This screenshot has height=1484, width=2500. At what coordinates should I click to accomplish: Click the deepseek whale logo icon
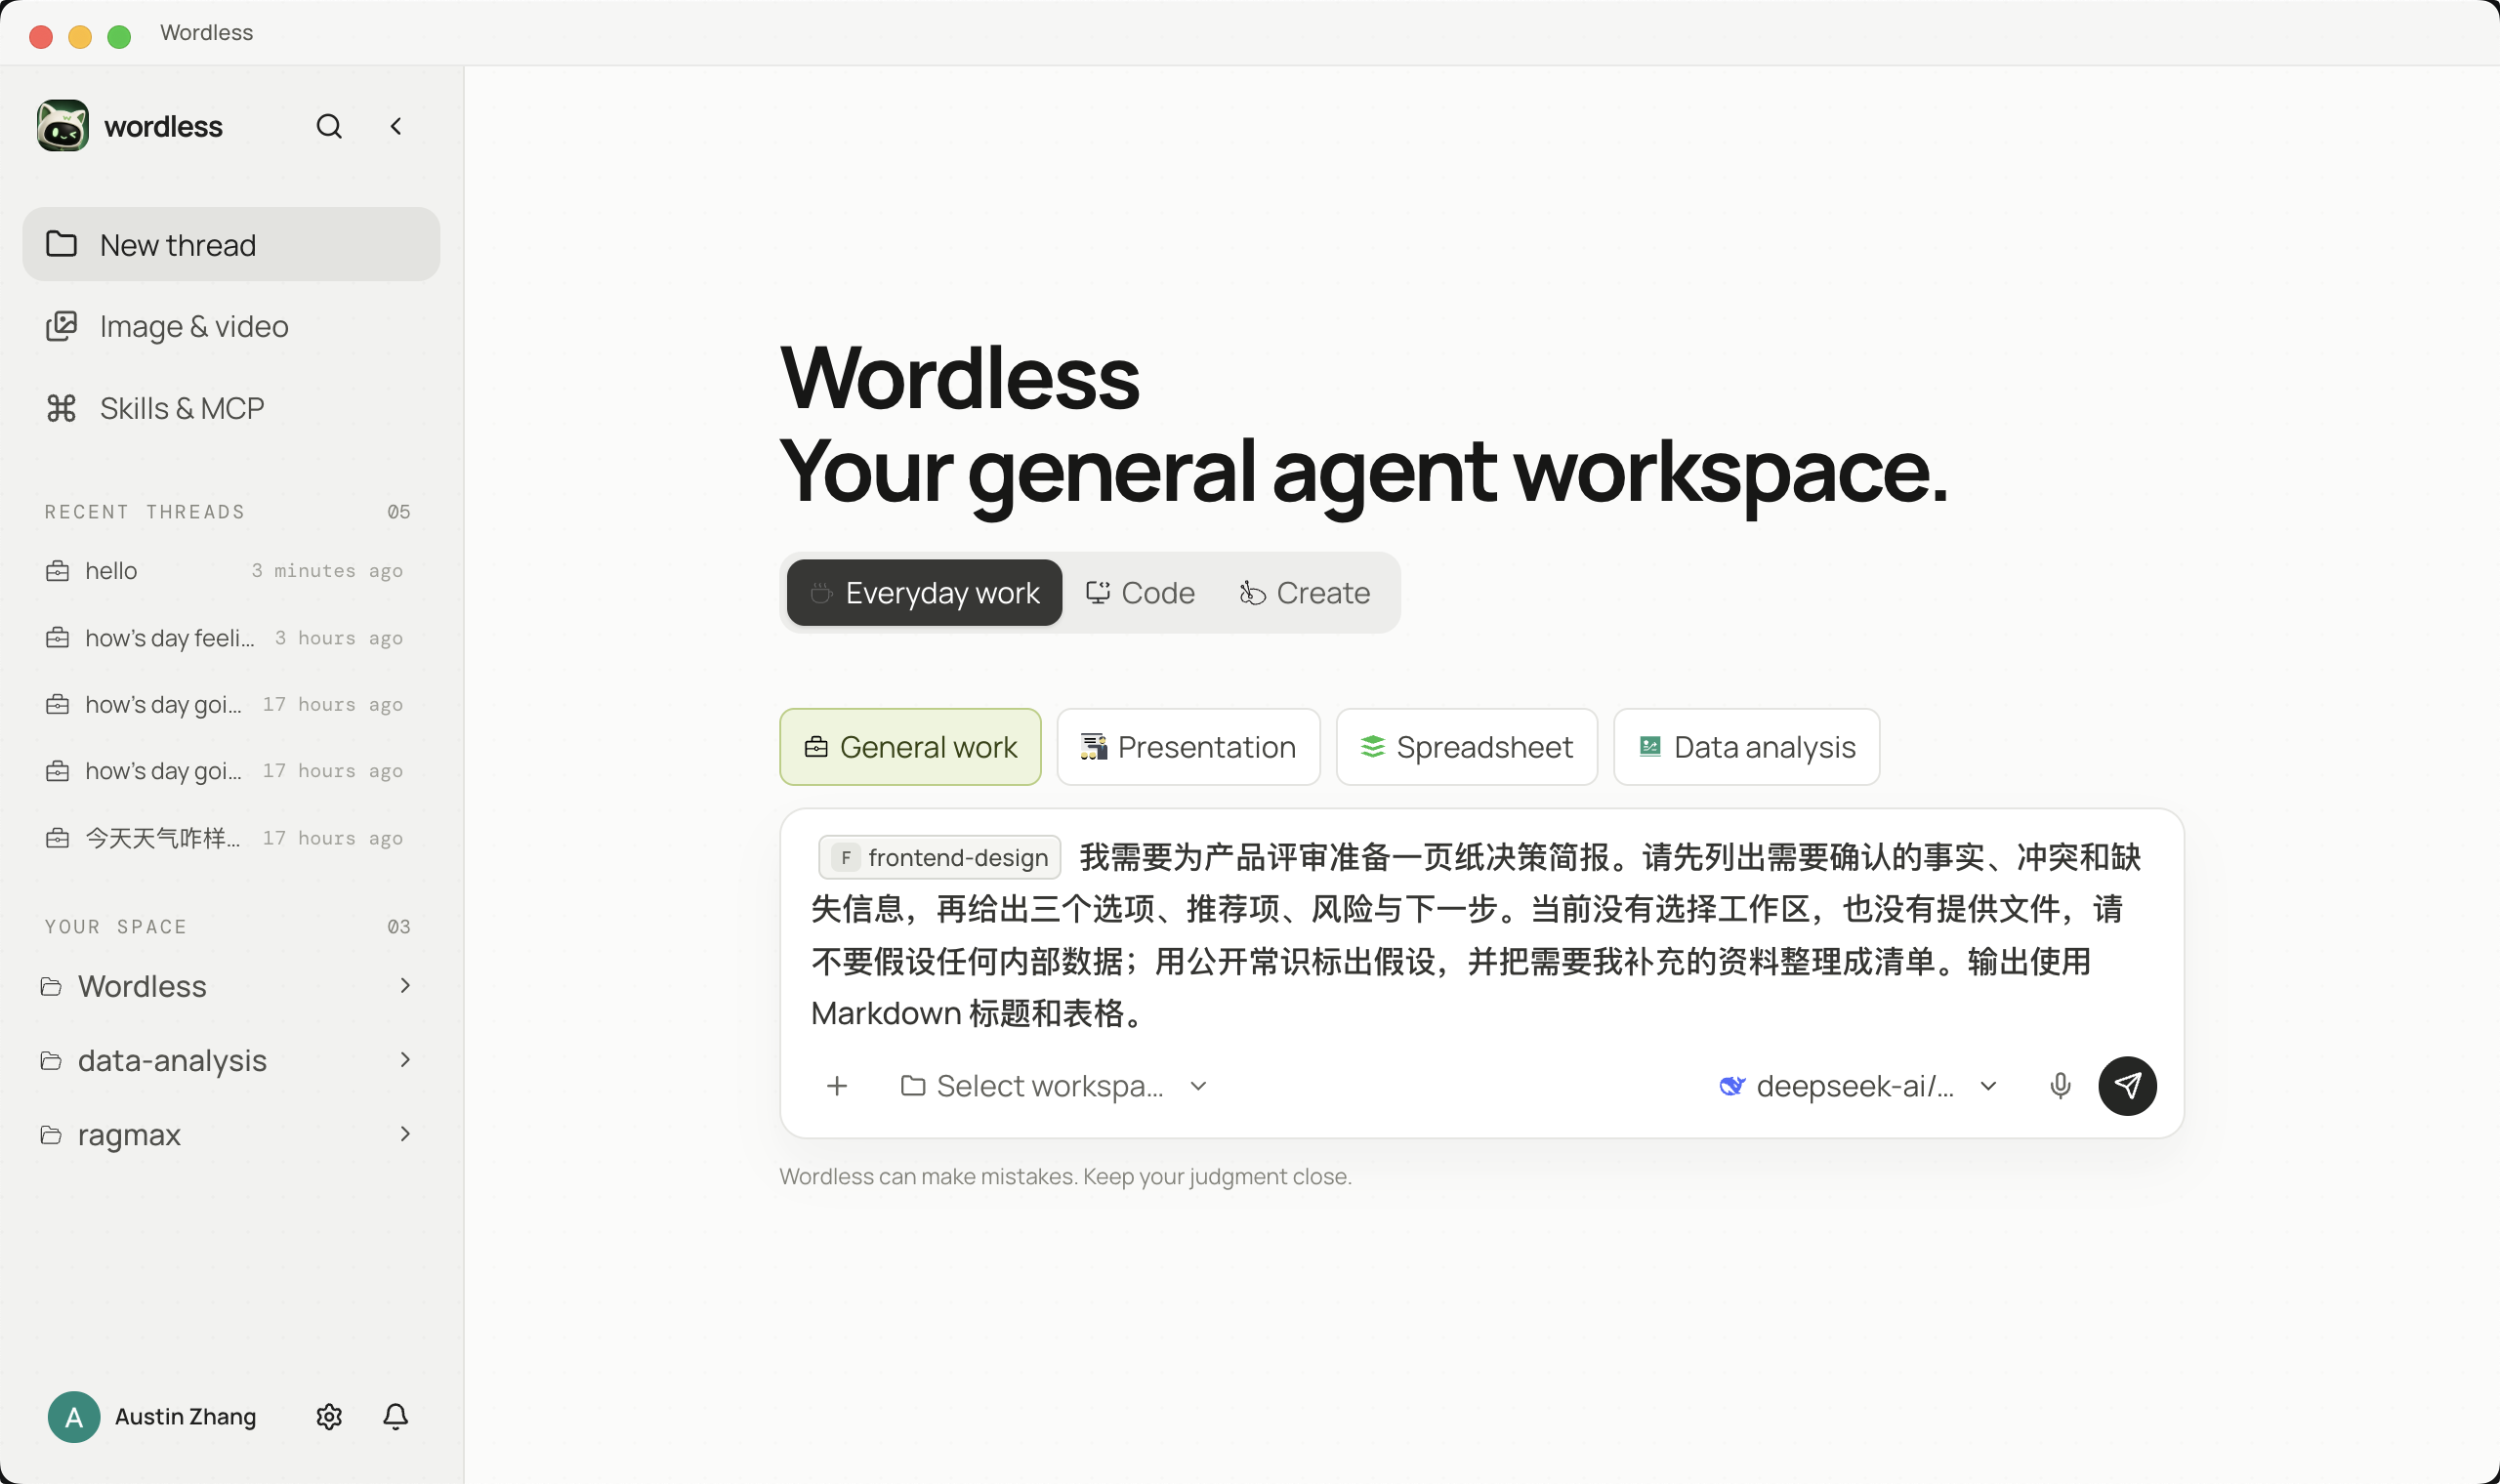pos(1731,1086)
